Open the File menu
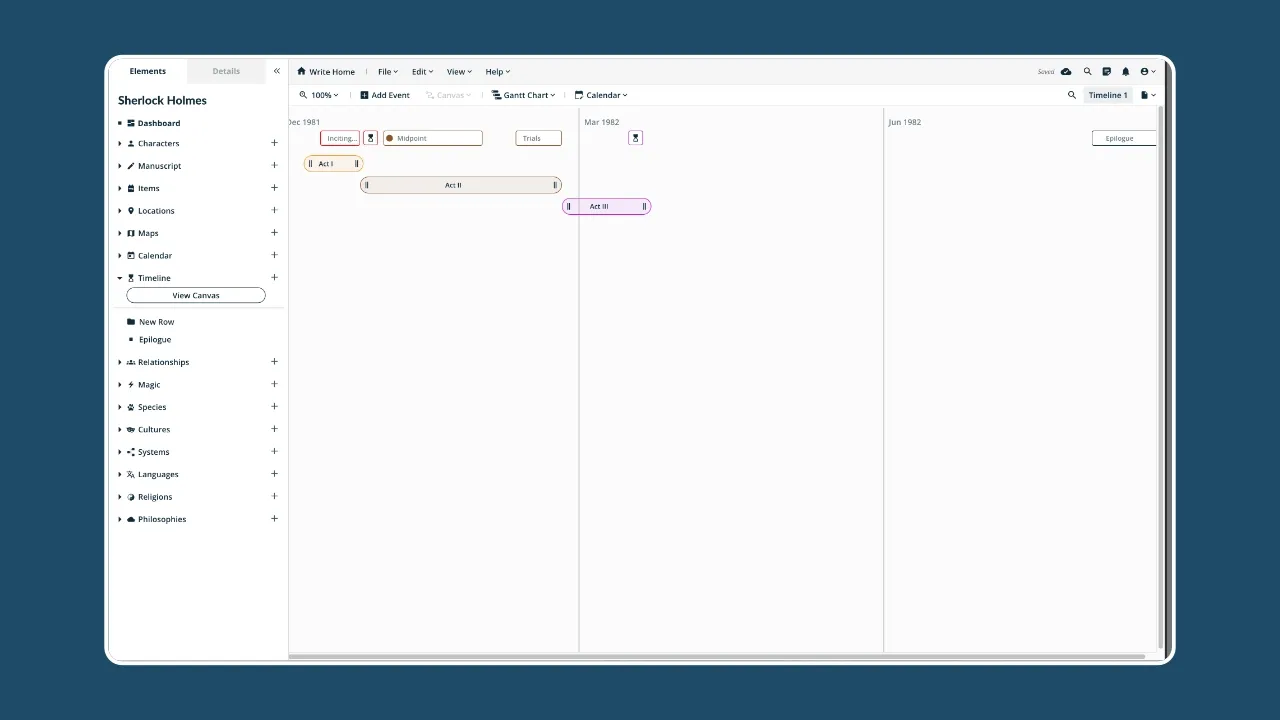Screen dimensions: 1280x720 [387, 71]
